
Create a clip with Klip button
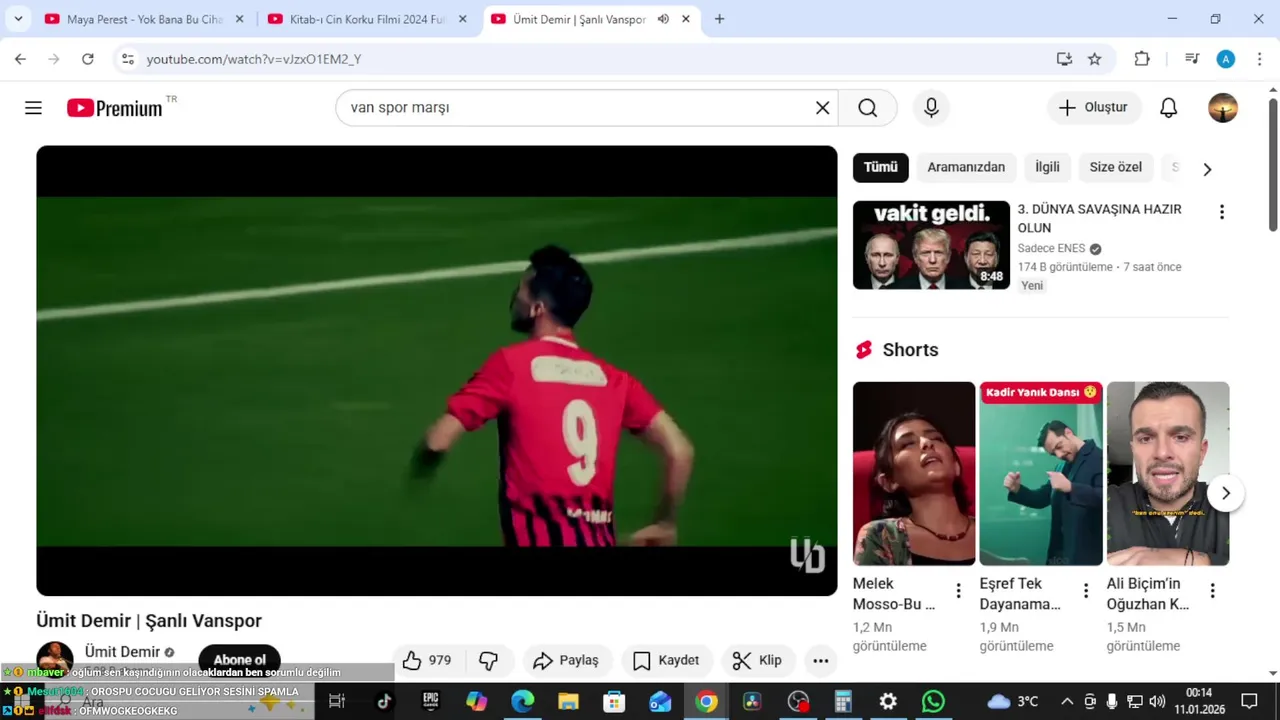[758, 660]
